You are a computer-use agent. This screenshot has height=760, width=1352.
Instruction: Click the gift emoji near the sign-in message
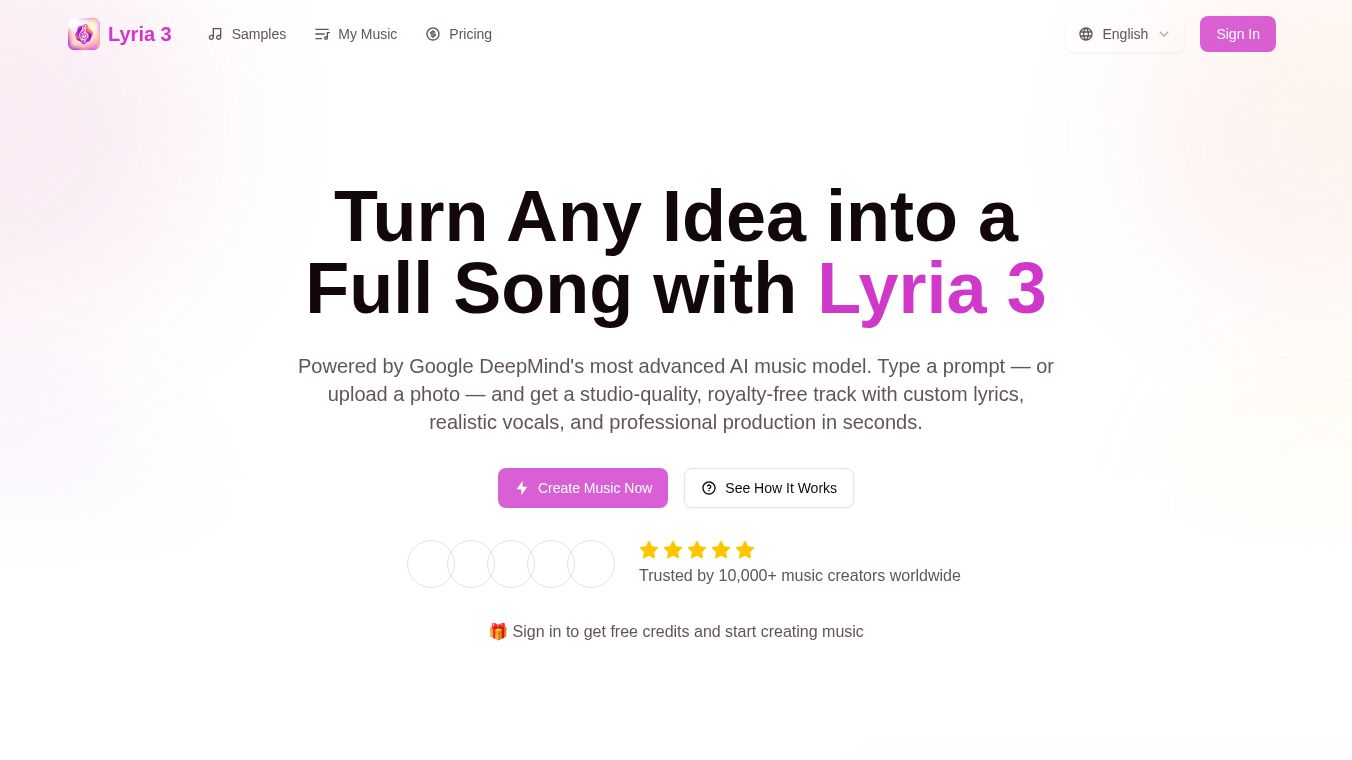coord(498,631)
